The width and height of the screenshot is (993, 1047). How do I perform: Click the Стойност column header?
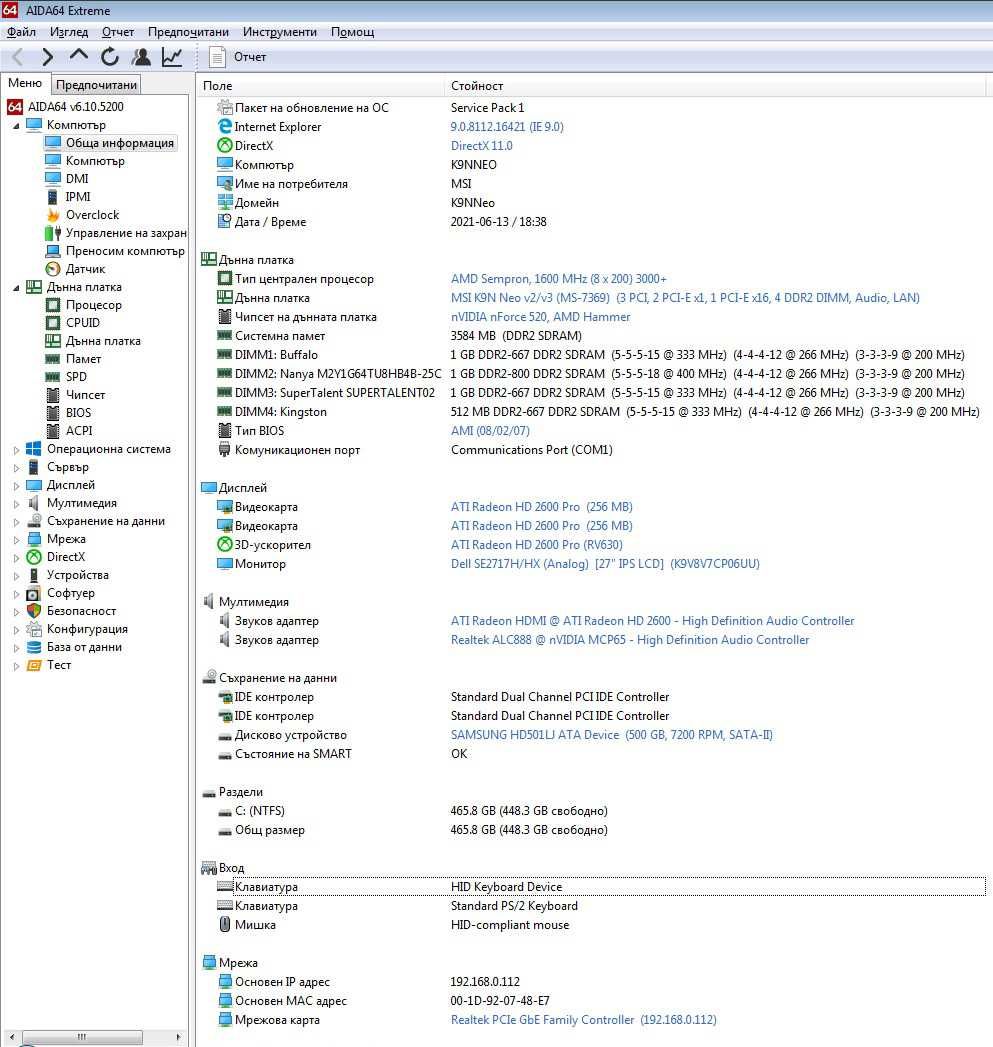point(715,85)
